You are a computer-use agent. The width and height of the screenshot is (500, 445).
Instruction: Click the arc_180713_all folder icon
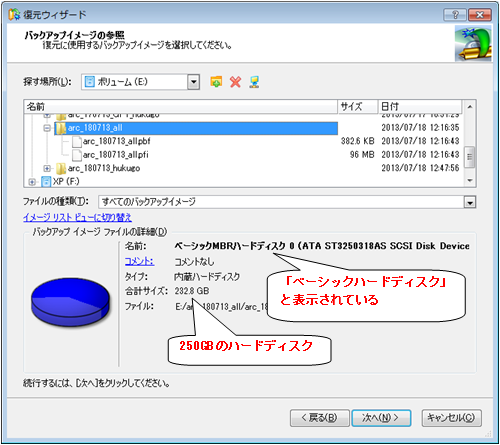click(61, 128)
